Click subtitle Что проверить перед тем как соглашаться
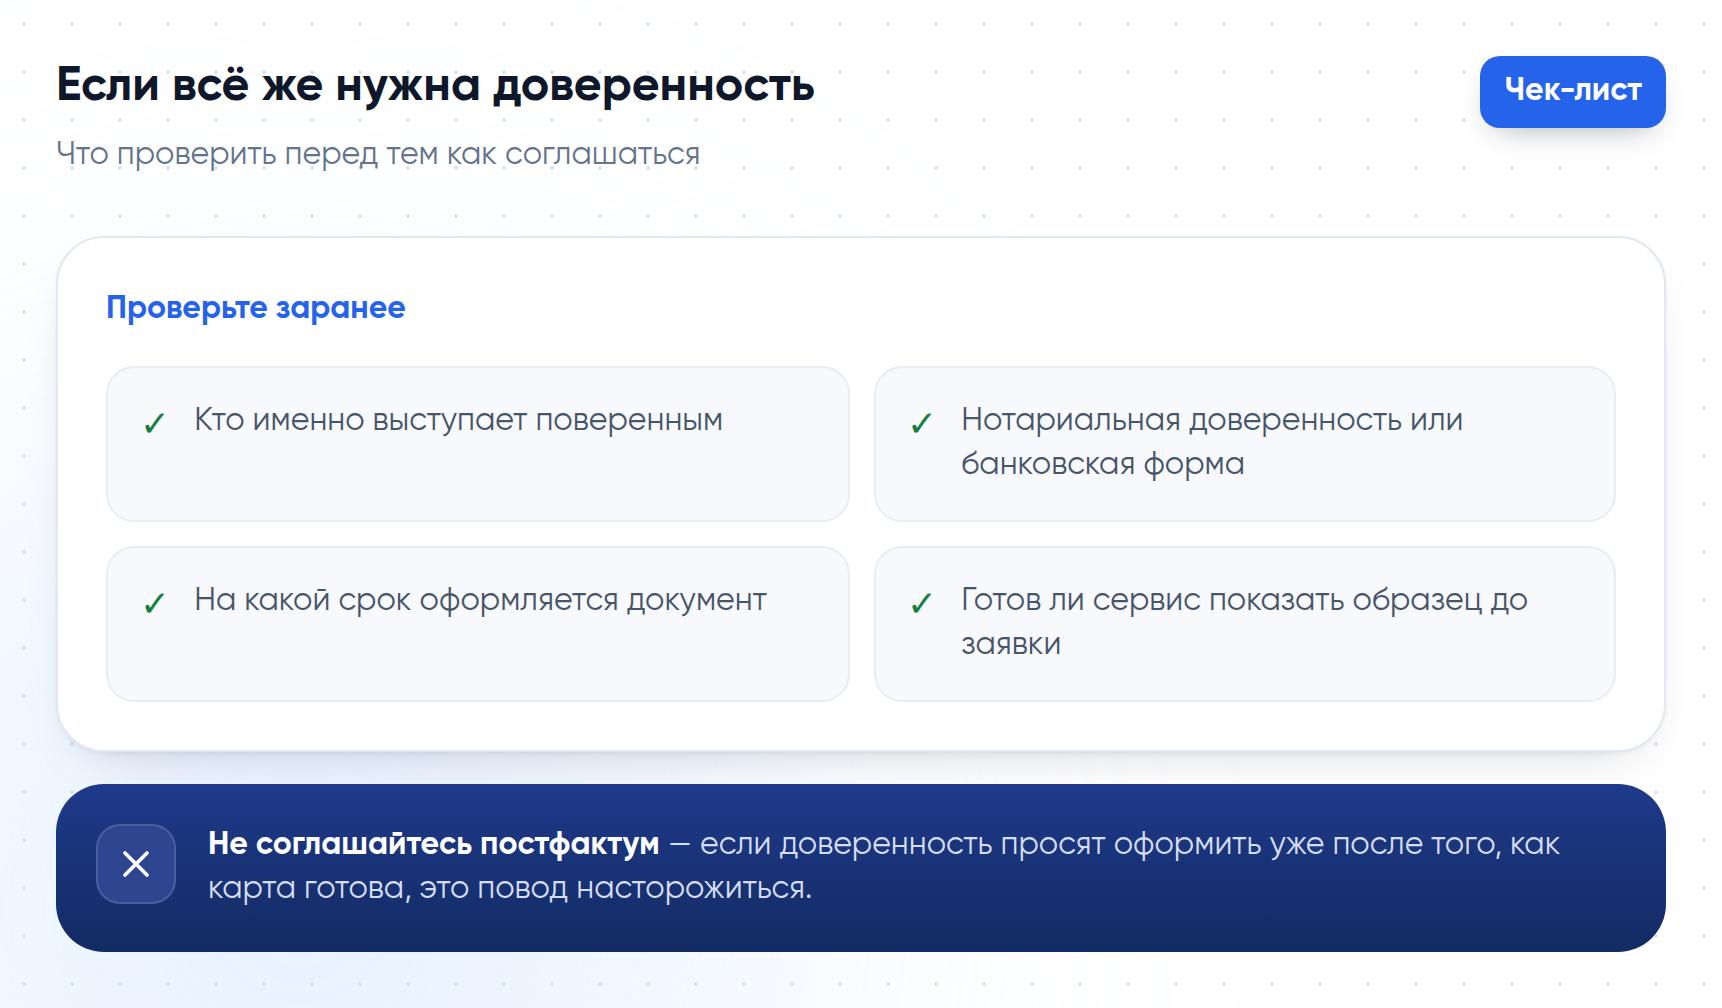This screenshot has height=1008, width=1722. (378, 155)
